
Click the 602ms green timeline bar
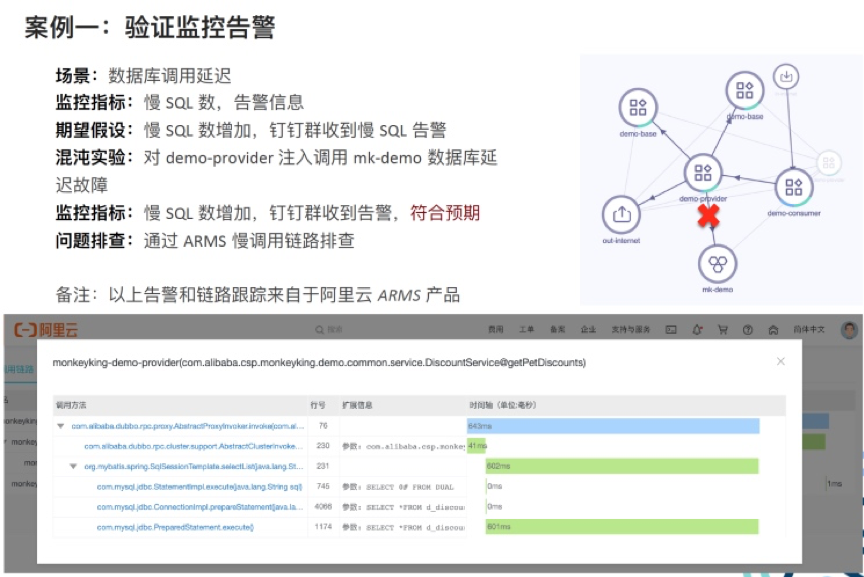tap(622, 466)
